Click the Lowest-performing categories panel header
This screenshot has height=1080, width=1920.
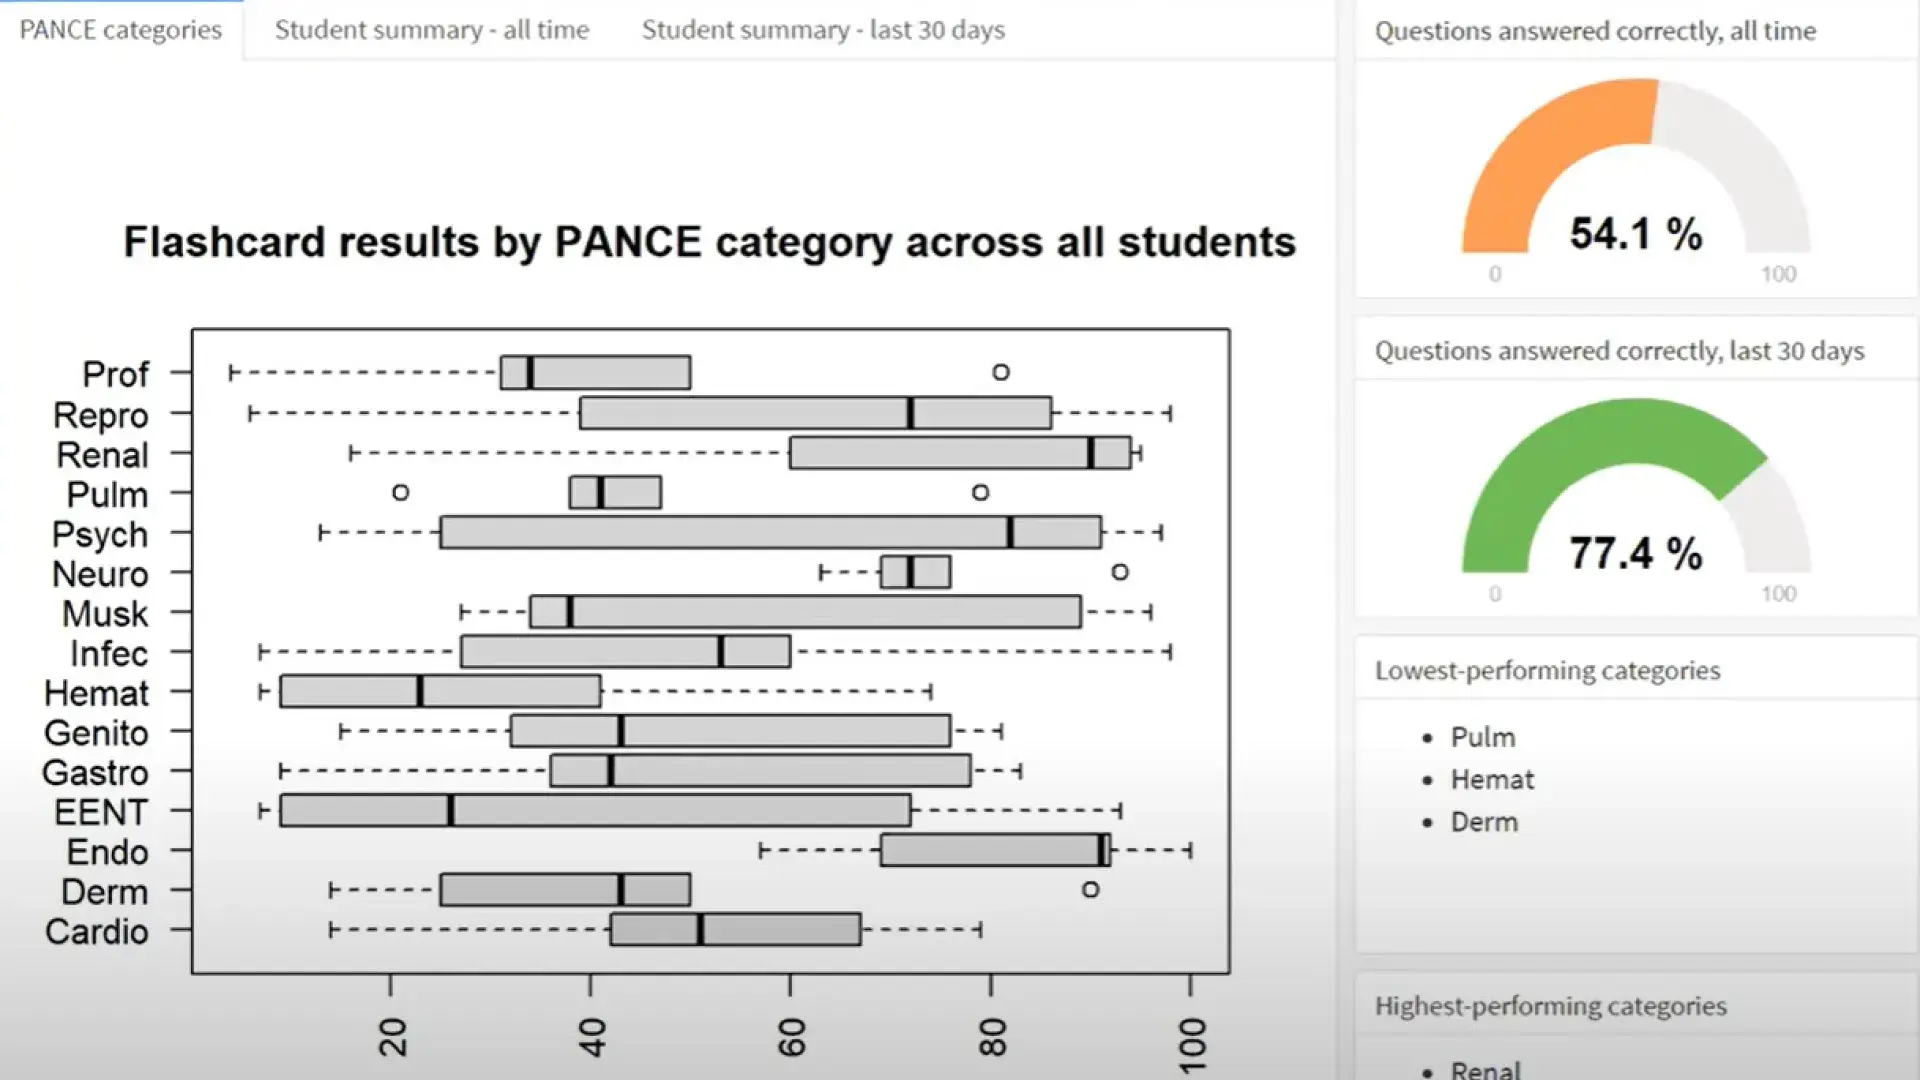click(1547, 670)
